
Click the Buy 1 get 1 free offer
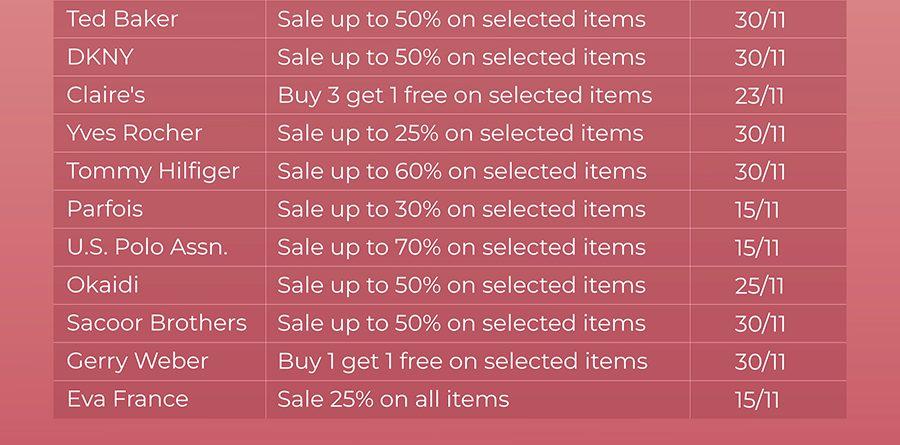463,362
